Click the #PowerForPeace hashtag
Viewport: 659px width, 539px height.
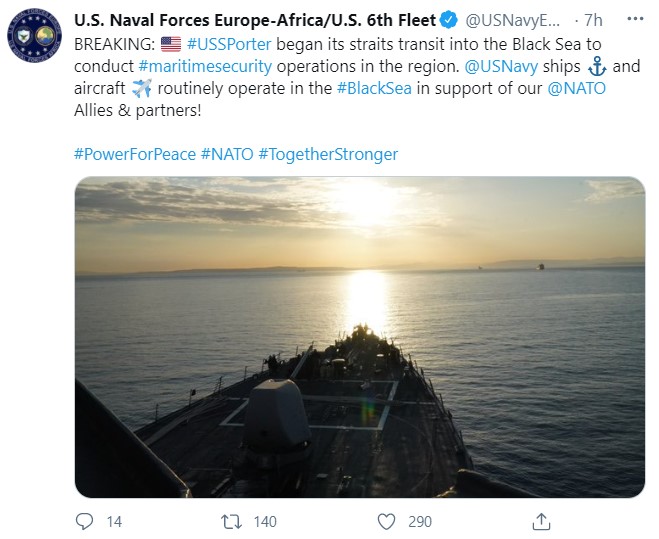click(134, 154)
